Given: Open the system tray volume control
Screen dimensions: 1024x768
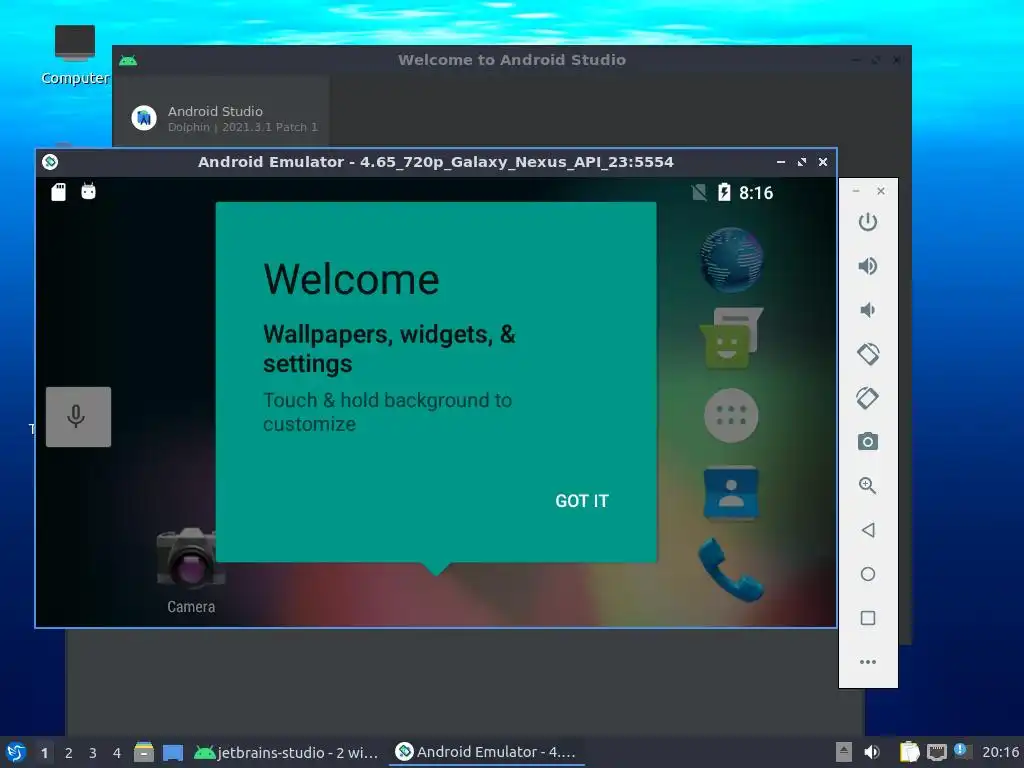Looking at the screenshot, I should 872,752.
